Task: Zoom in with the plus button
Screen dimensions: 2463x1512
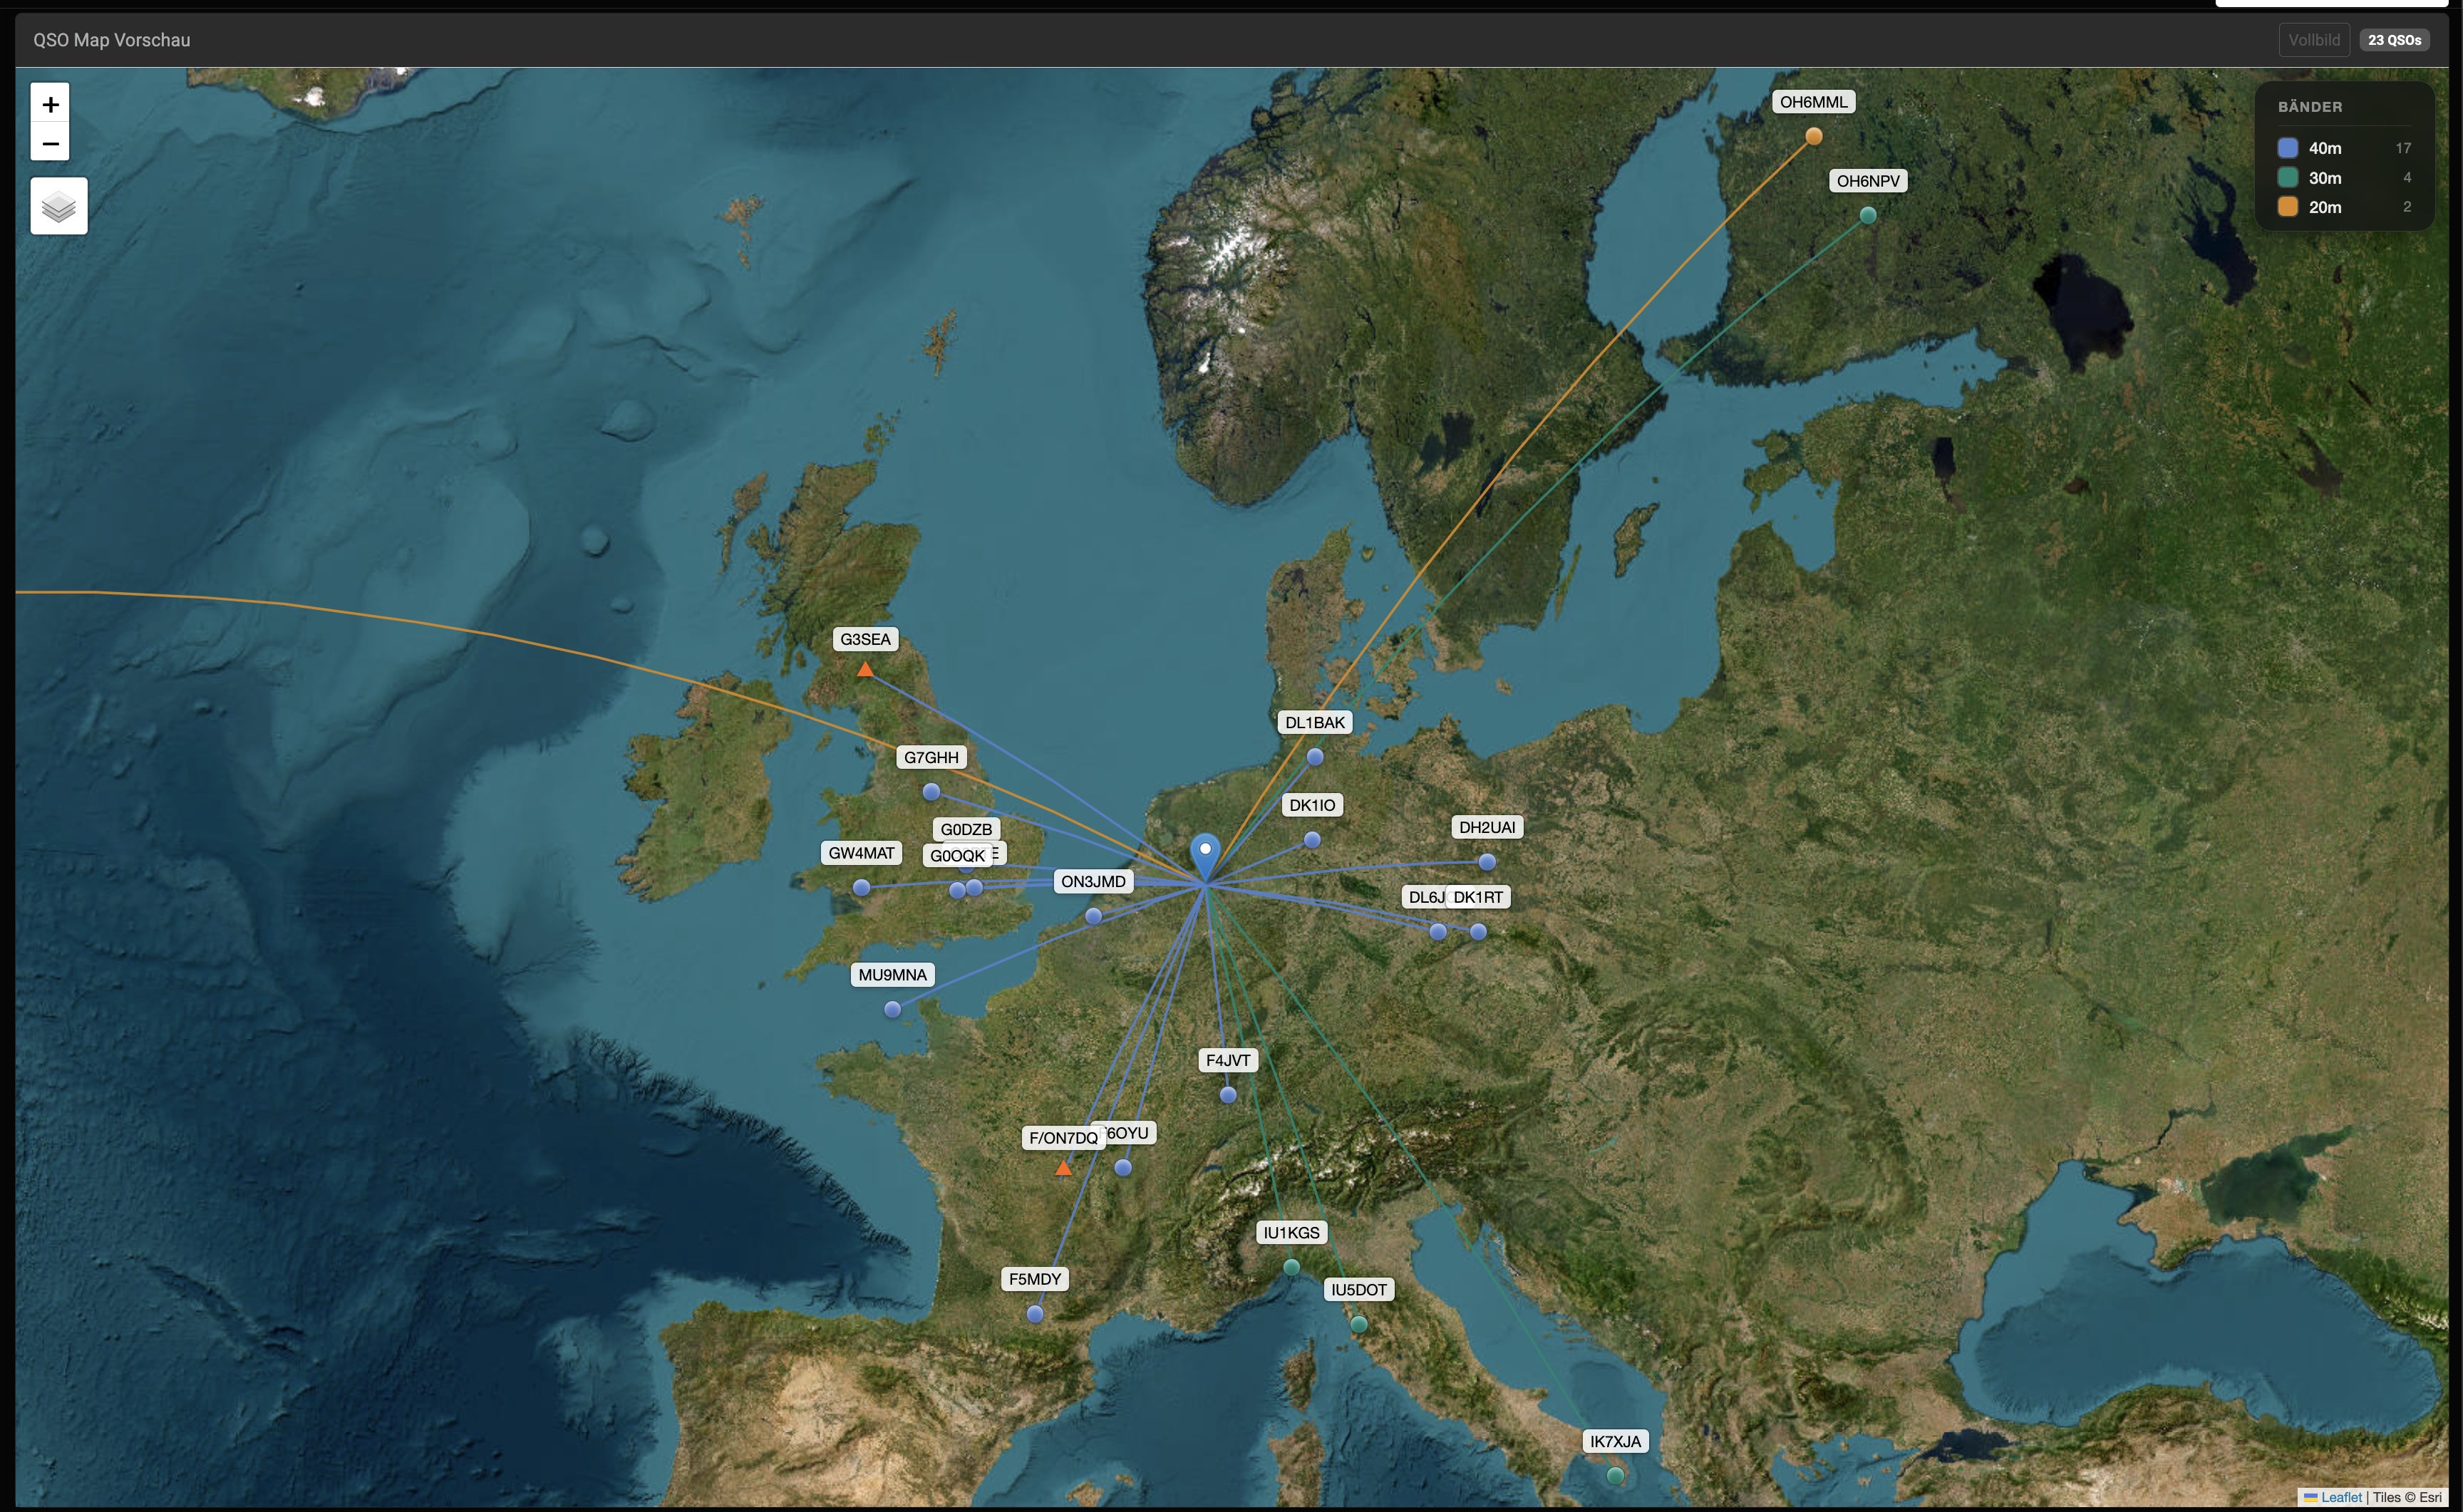Action: click(x=50, y=104)
